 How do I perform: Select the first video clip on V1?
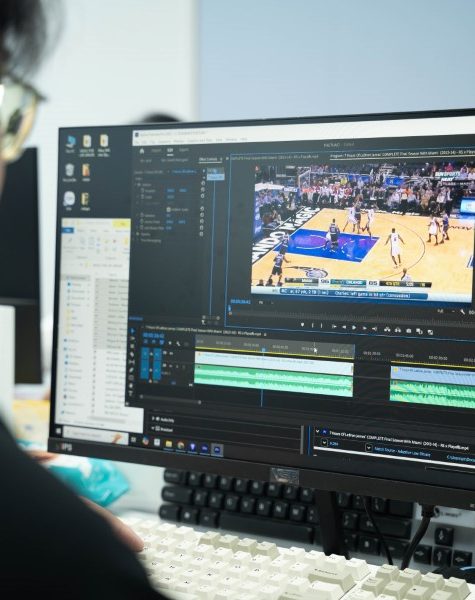(x=274, y=363)
